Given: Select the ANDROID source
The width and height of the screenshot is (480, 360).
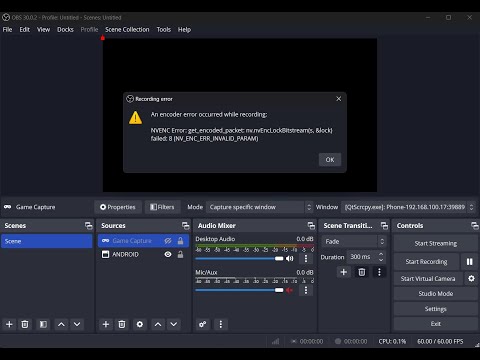Looking at the screenshot, I should [x=143, y=254].
